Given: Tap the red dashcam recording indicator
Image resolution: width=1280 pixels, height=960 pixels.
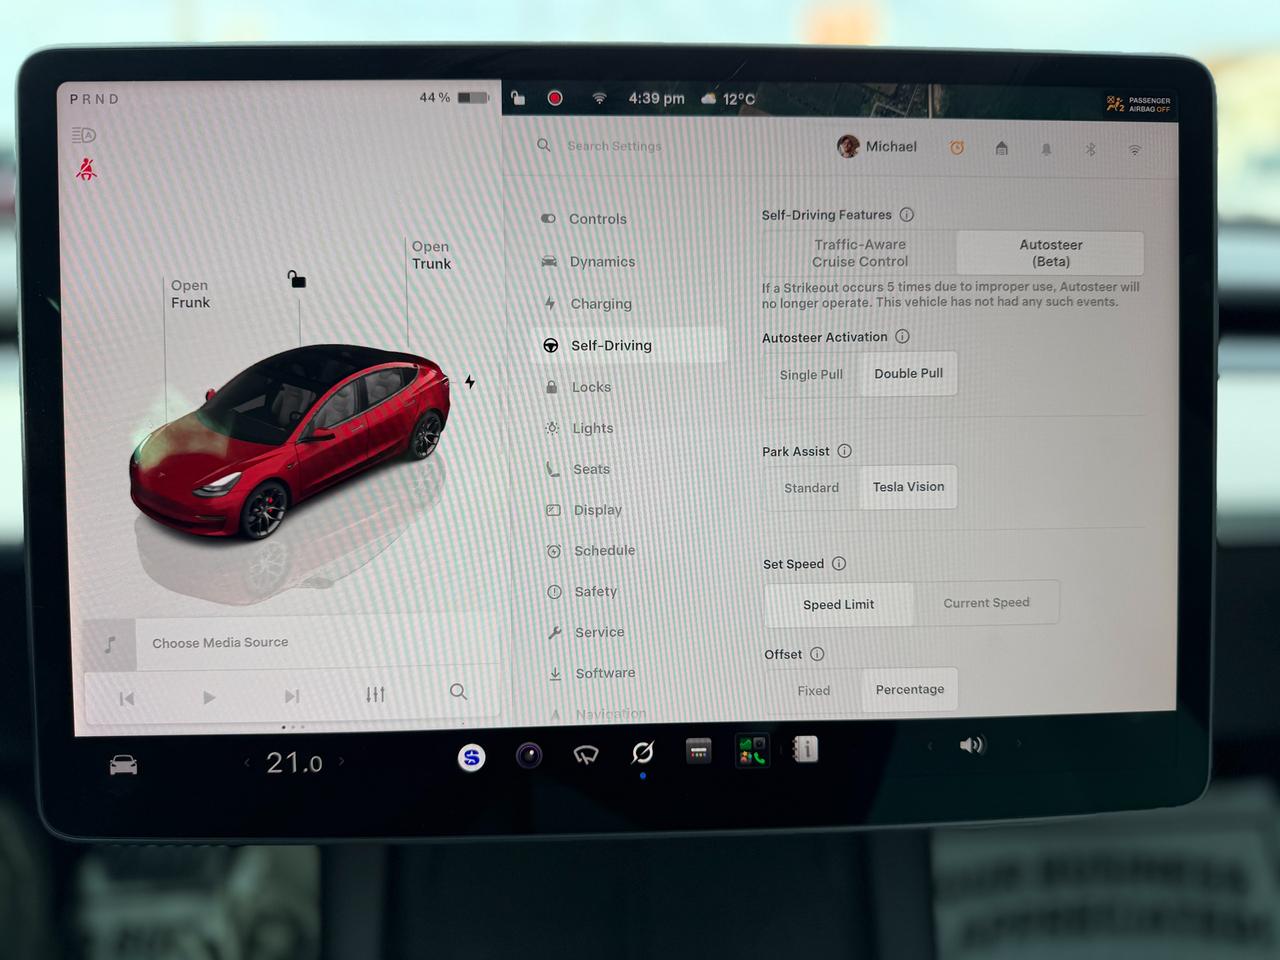Looking at the screenshot, I should click(x=555, y=98).
